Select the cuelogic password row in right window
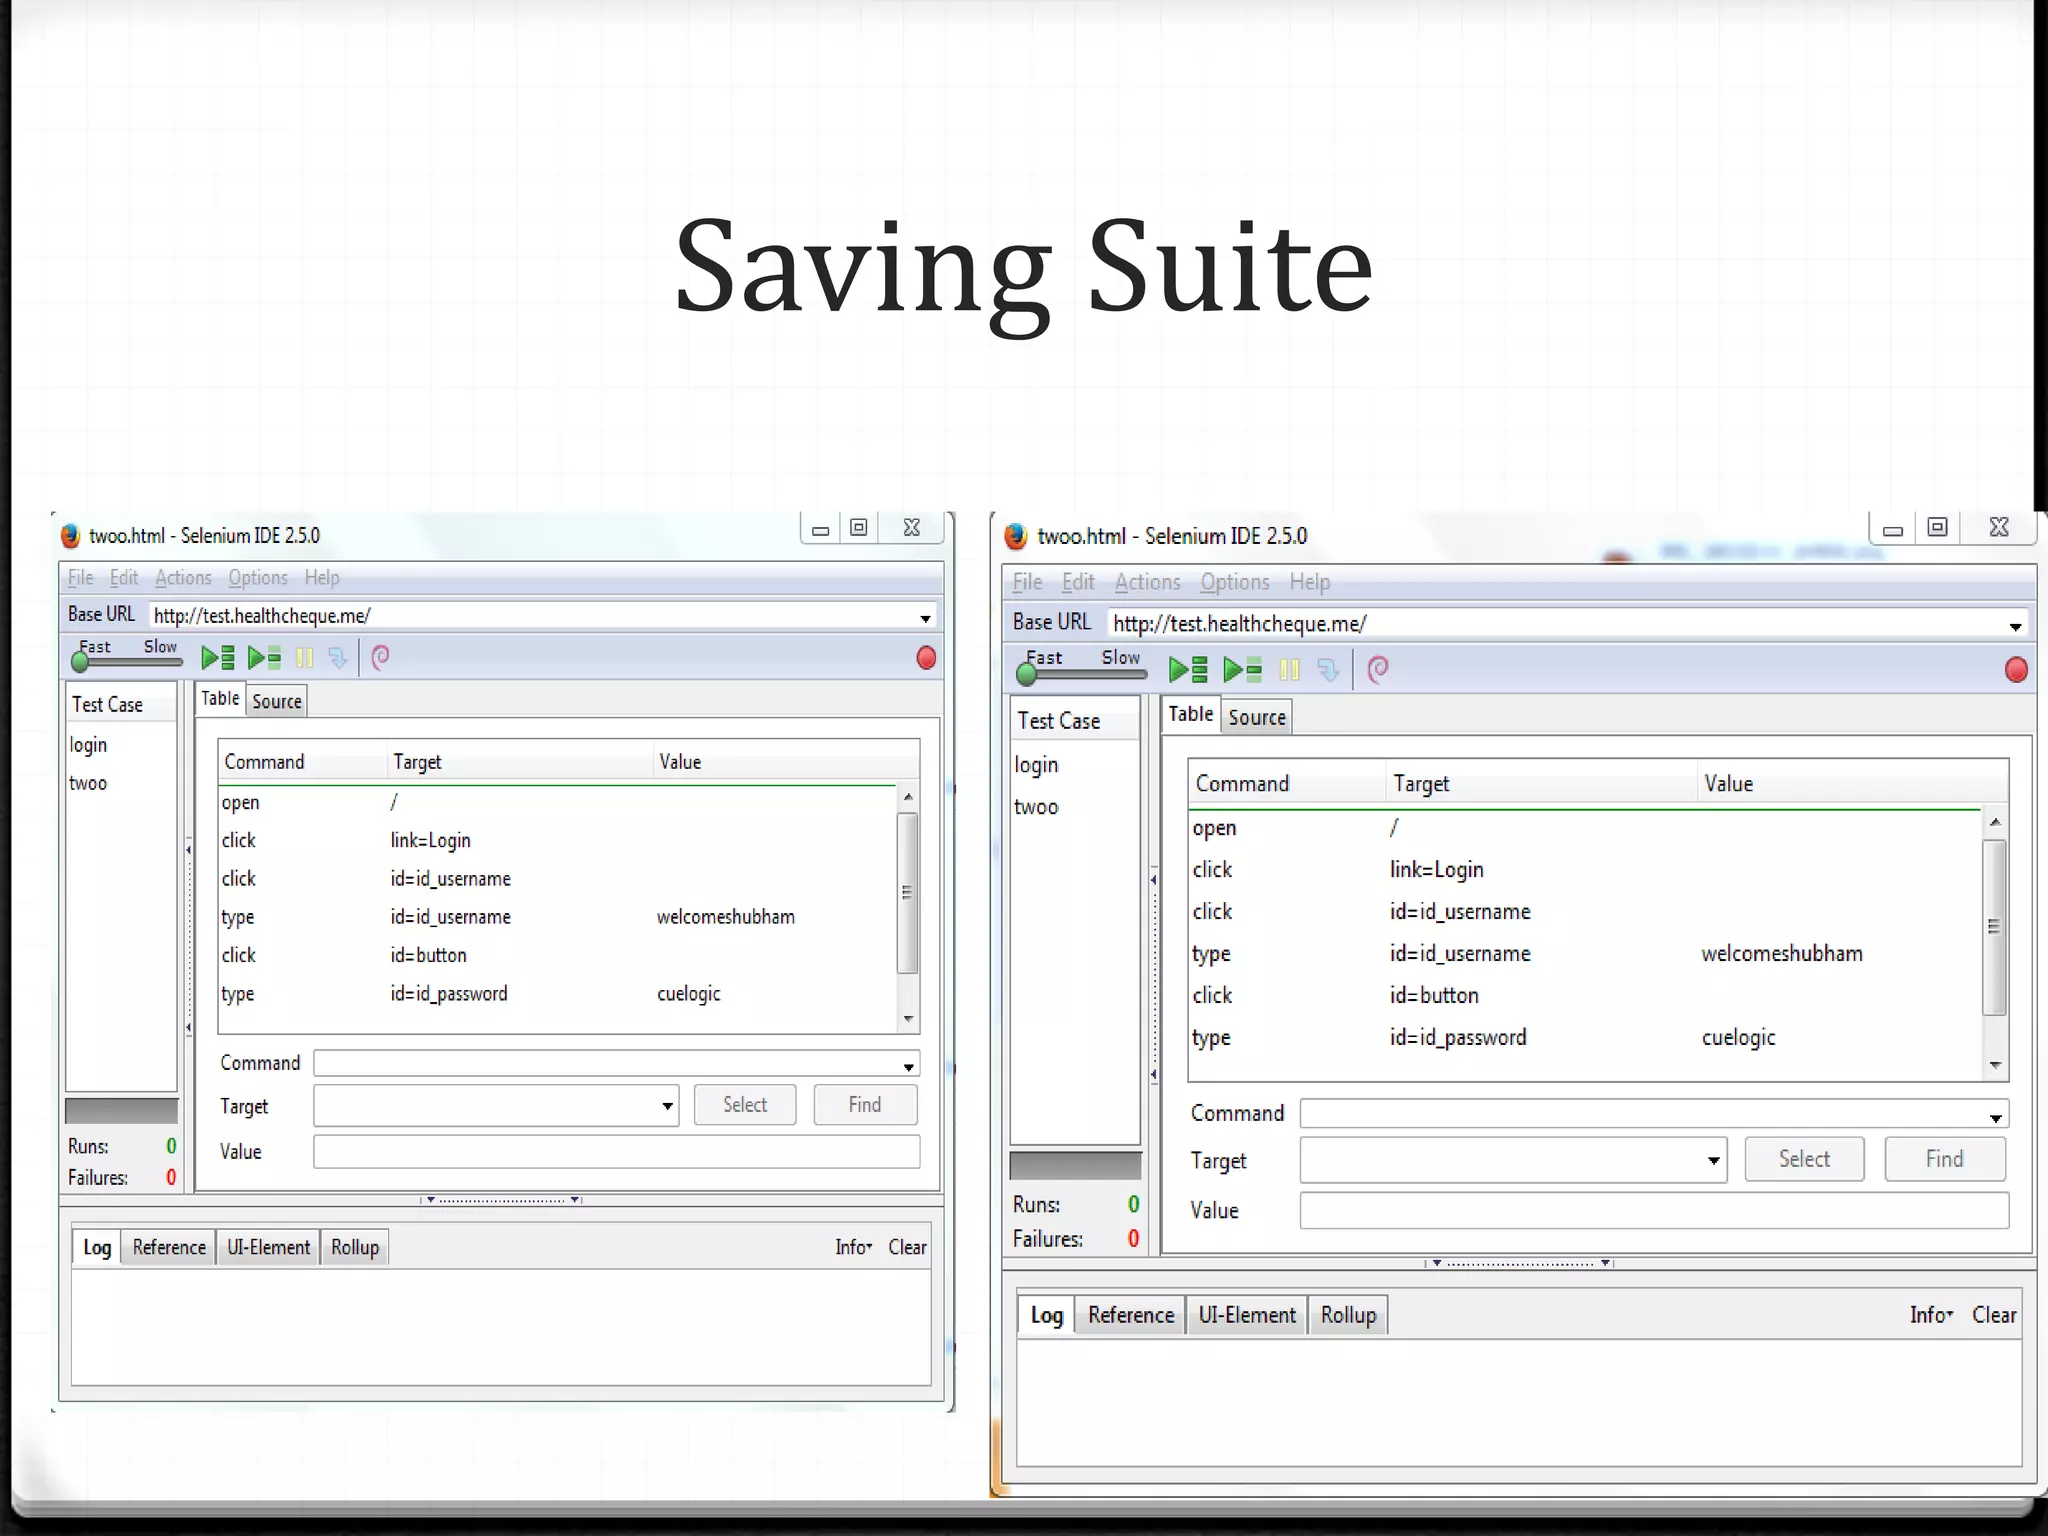 [x=1585, y=1038]
